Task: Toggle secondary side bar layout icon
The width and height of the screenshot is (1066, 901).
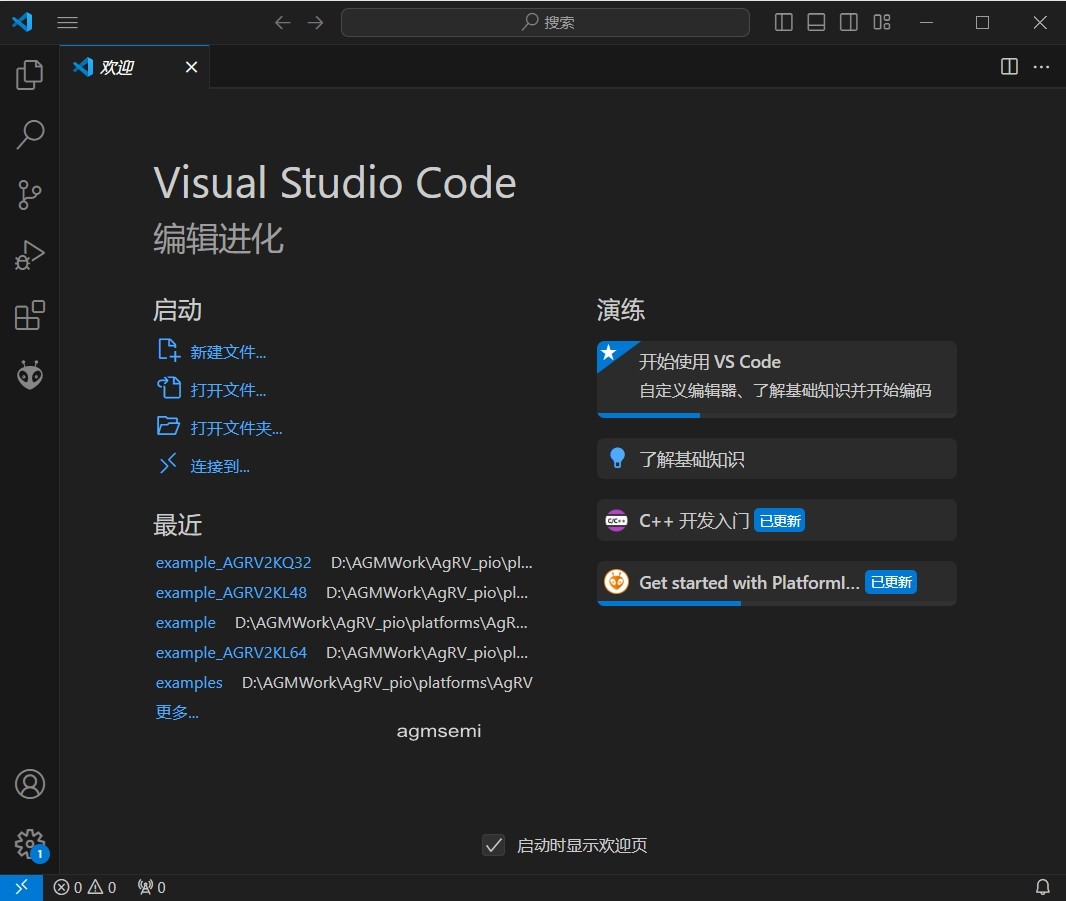Action: pyautogui.click(x=849, y=22)
